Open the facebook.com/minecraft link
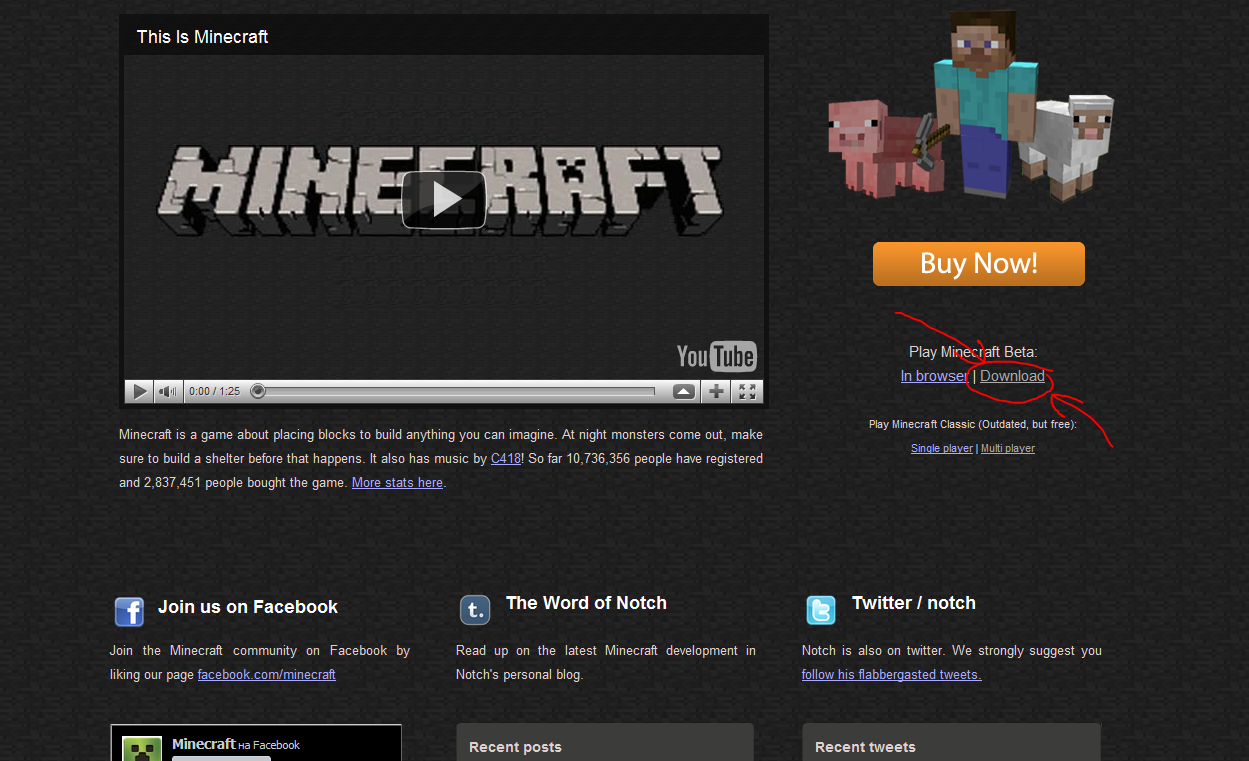Image resolution: width=1249 pixels, height=761 pixels. (x=266, y=675)
